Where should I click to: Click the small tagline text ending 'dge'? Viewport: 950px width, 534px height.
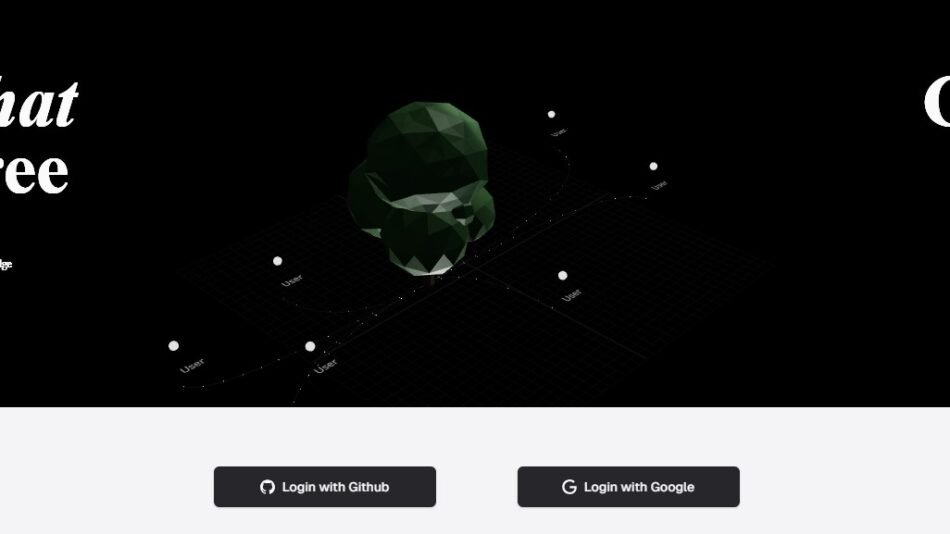[x=5, y=264]
